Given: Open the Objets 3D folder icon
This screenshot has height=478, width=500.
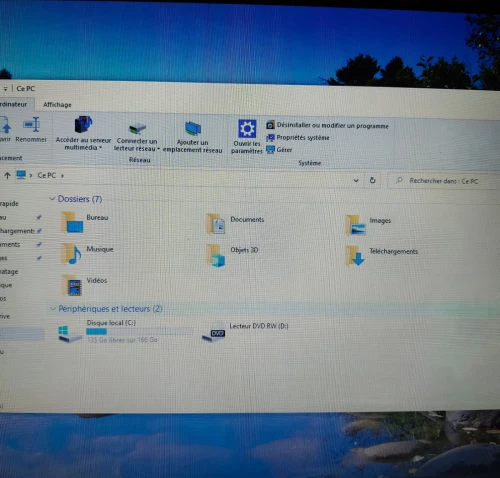Looking at the screenshot, I should coord(216,255).
